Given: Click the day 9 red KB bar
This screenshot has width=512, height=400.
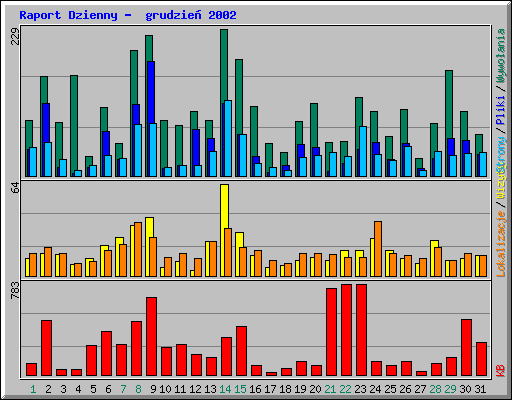Looking at the screenshot, I should tap(151, 336).
